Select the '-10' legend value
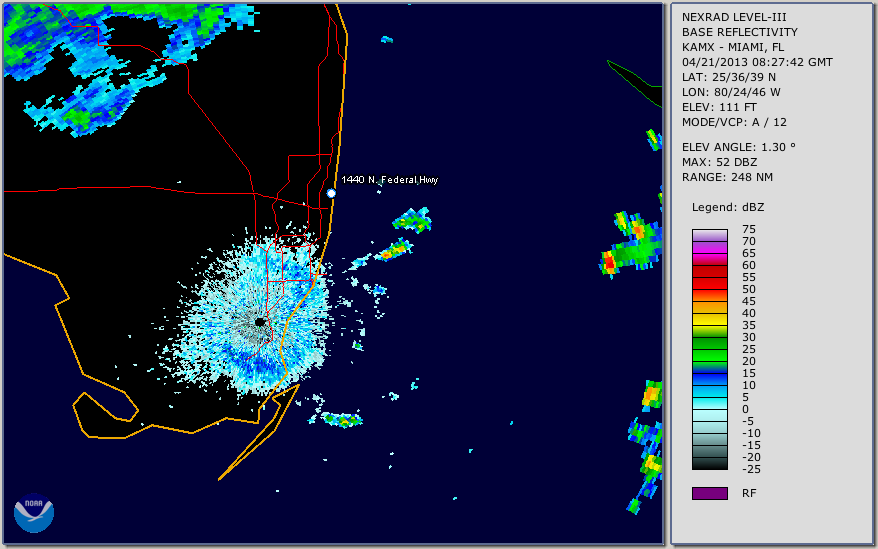This screenshot has width=878, height=549. point(751,434)
